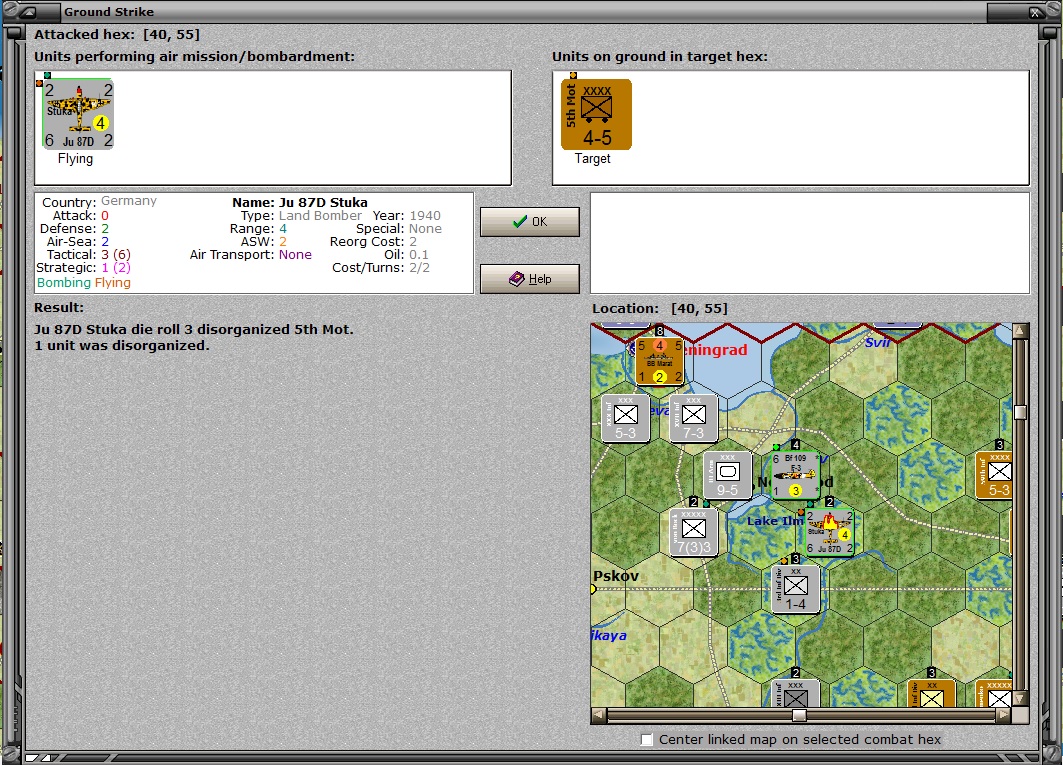Image resolution: width=1063 pixels, height=765 pixels.
Task: Select the flying Ju 87D Stuka unit counter
Action: tap(79, 114)
